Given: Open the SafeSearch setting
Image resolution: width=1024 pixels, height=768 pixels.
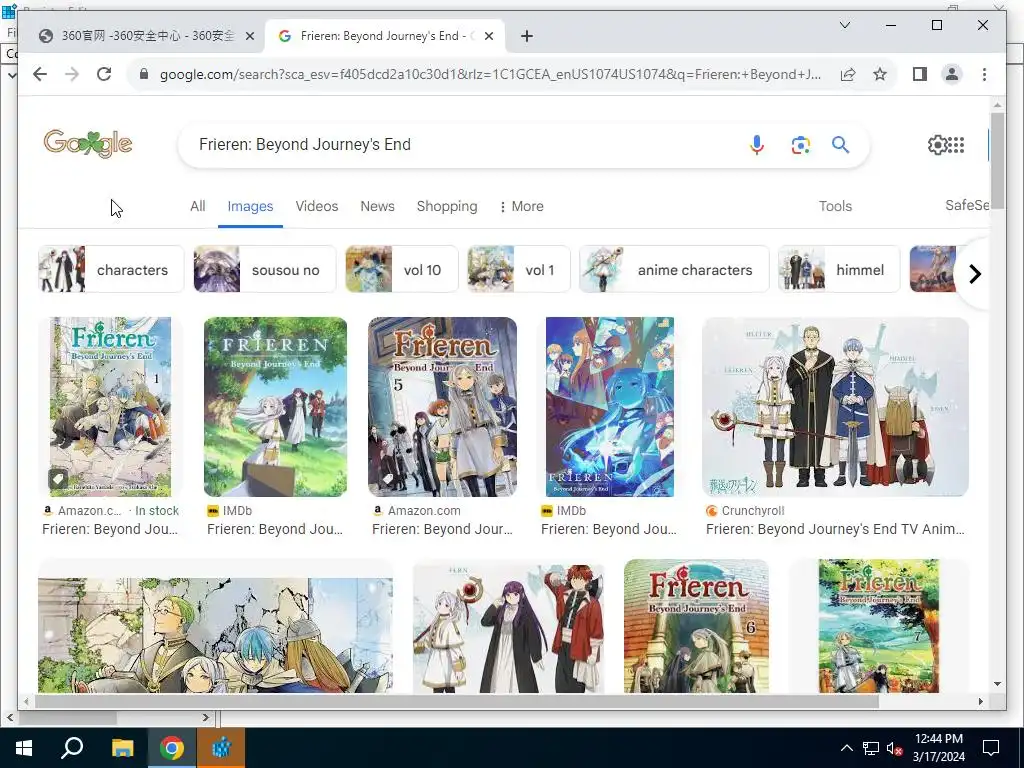Looking at the screenshot, I should tap(967, 205).
